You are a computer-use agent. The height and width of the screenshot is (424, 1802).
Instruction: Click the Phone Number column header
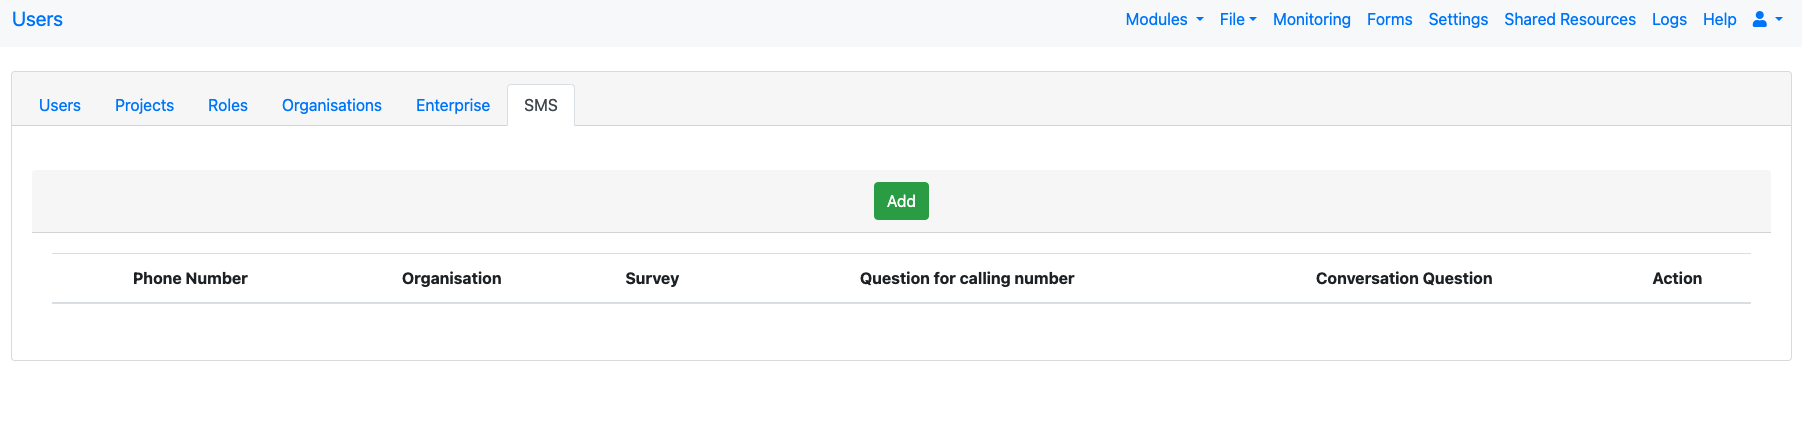pyautogui.click(x=190, y=278)
